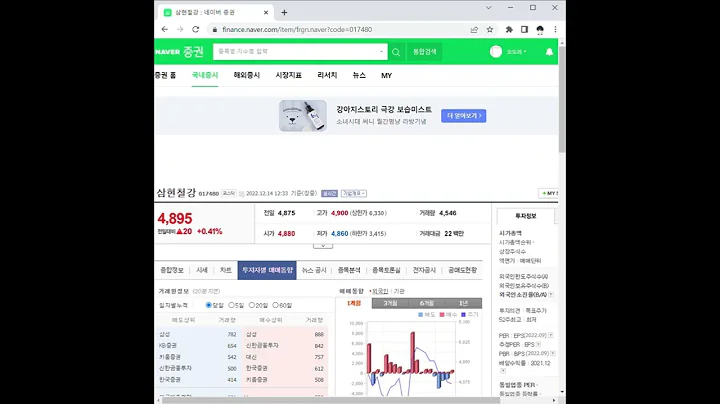Select the 6개월 chart period tab

click(x=427, y=303)
